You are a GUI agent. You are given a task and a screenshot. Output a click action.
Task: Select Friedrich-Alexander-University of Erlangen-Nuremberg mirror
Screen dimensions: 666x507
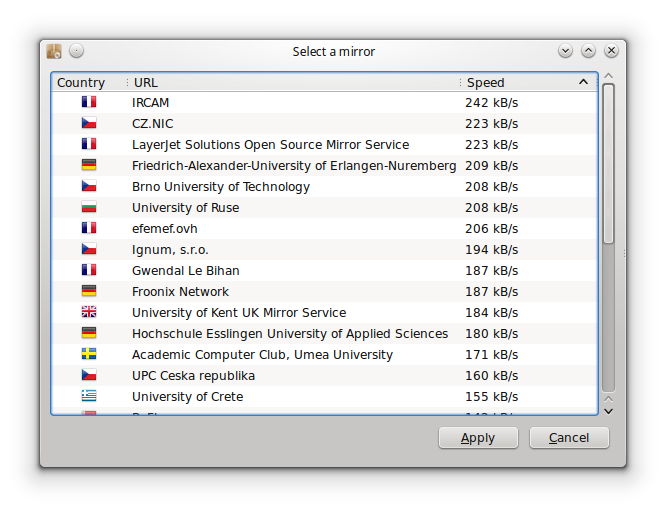pos(325,166)
